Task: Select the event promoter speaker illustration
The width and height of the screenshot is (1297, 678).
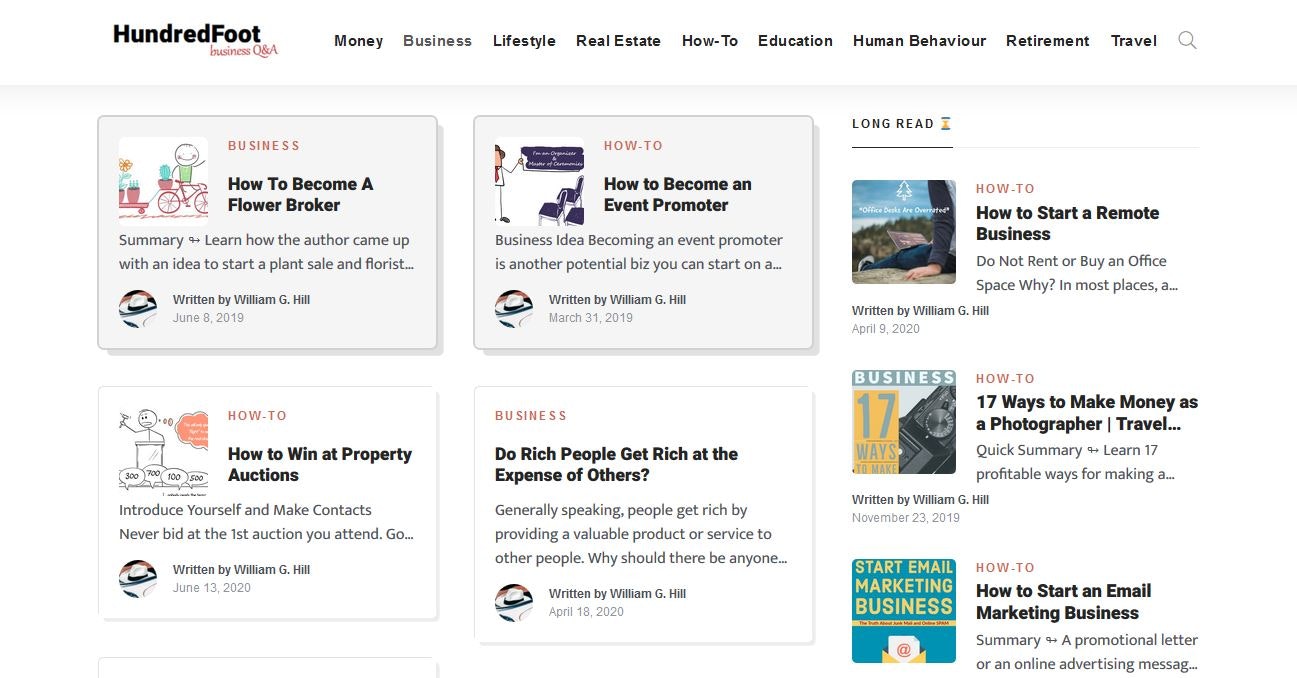Action: (x=538, y=178)
